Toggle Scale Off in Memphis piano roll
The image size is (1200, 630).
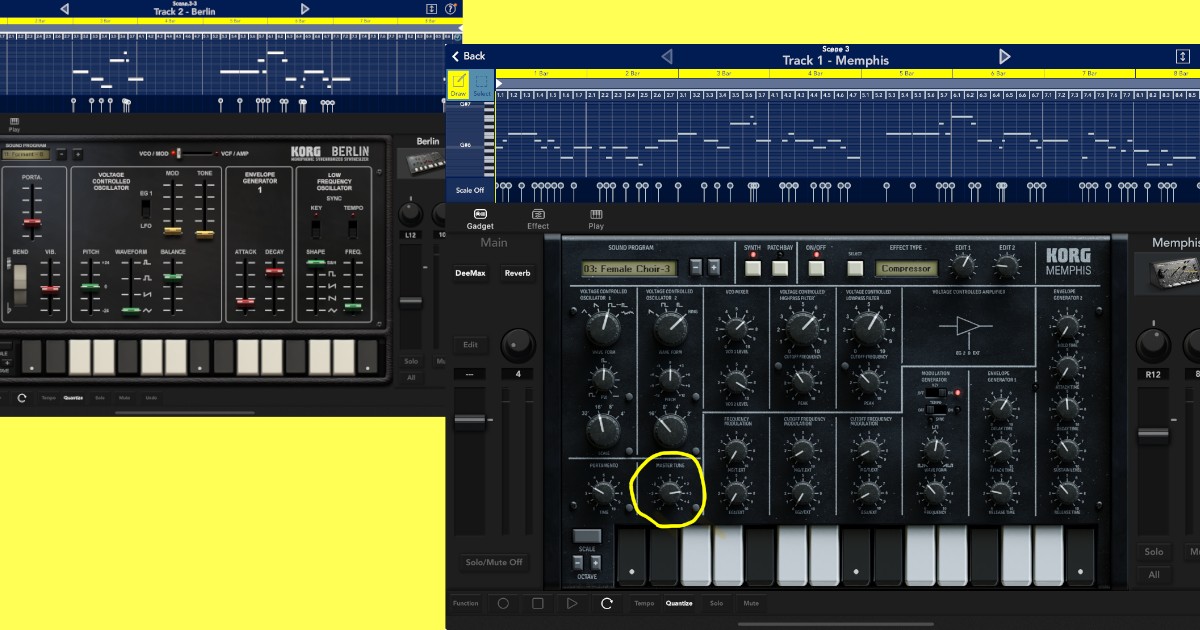click(x=470, y=190)
